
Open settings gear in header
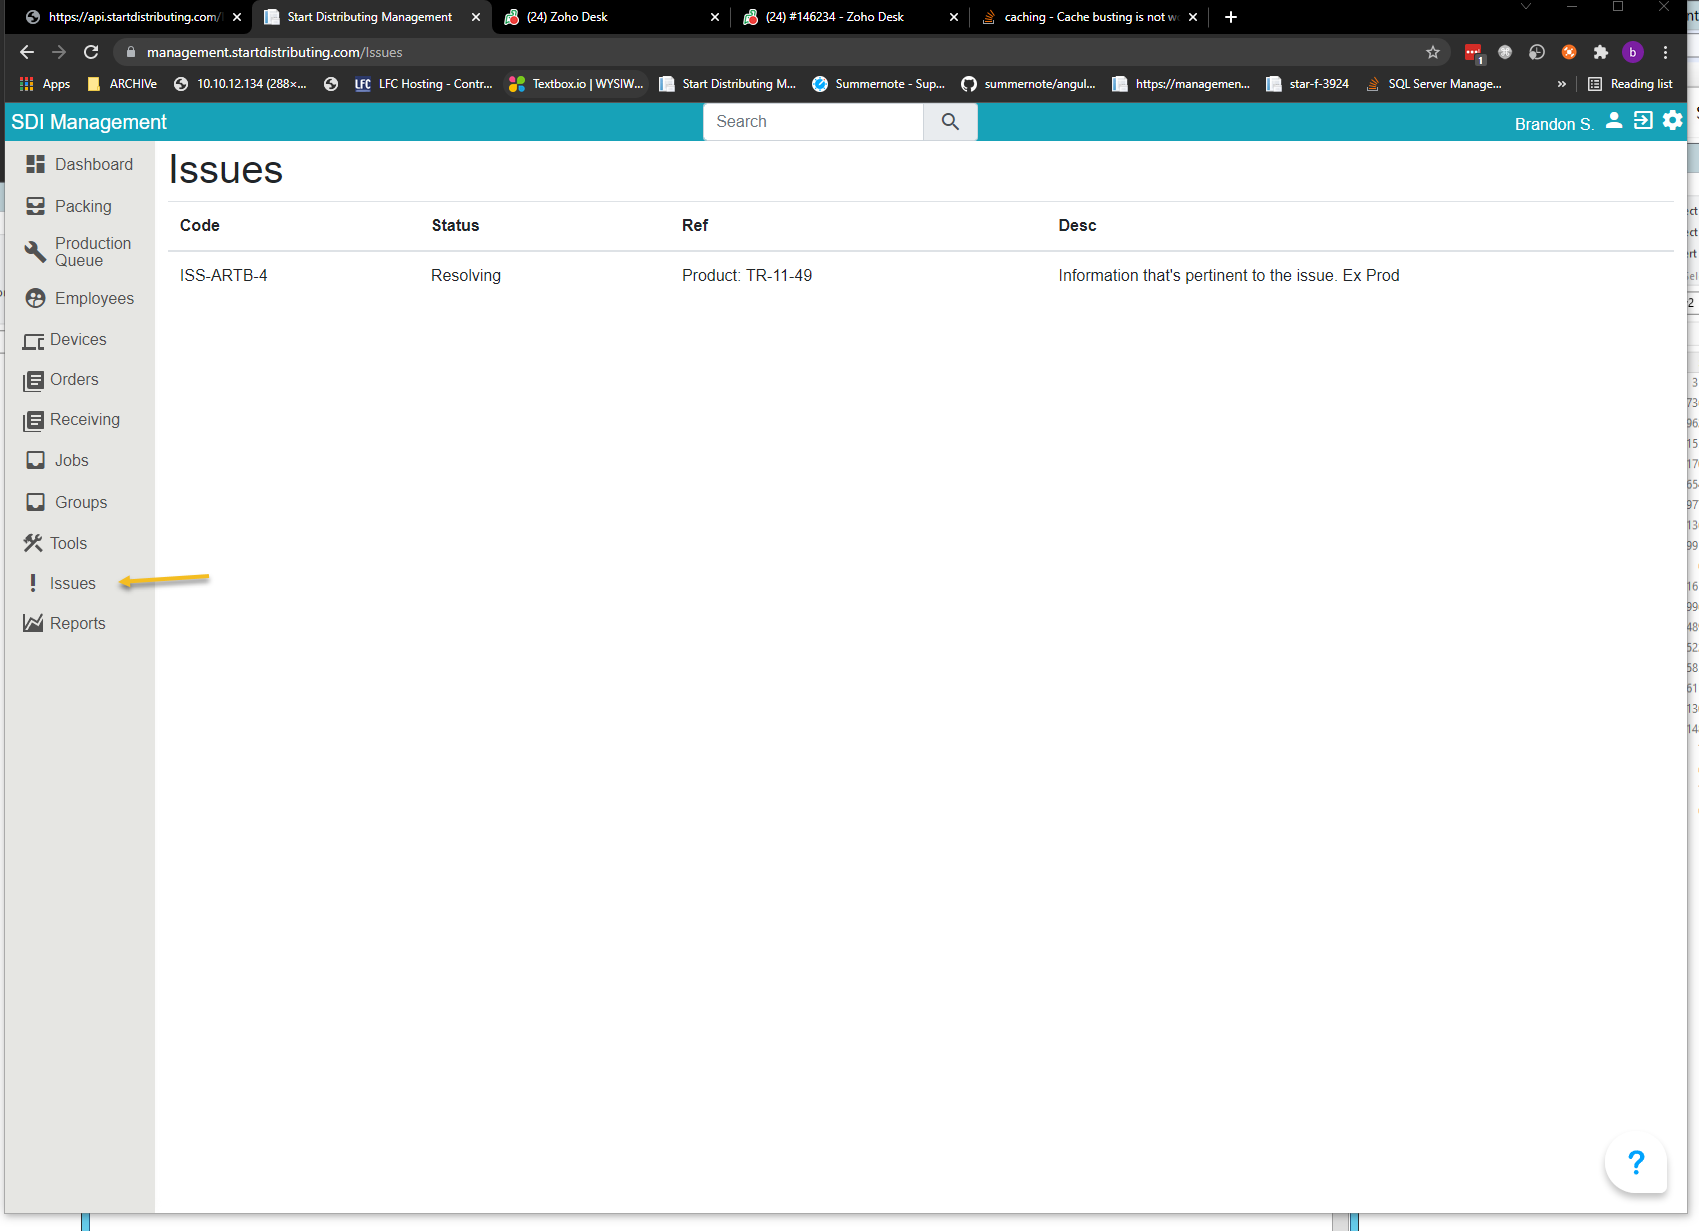click(1672, 121)
